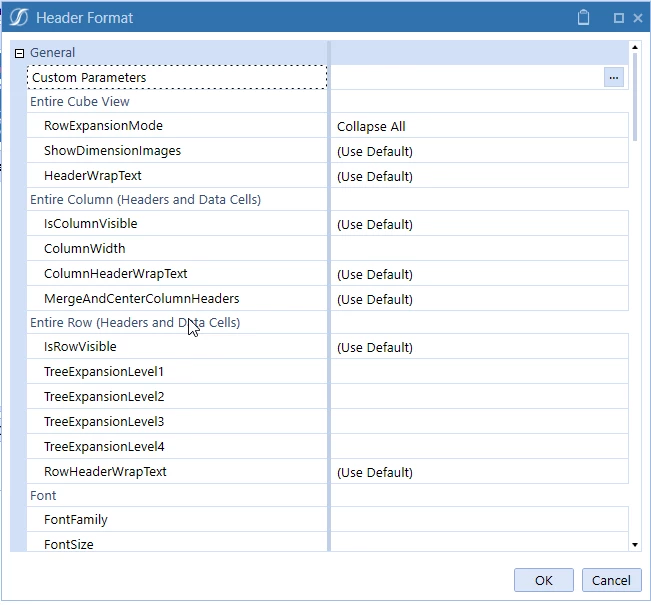Click the clipboard paste icon in title bar
The width and height of the screenshot is (651, 605).
click(583, 18)
